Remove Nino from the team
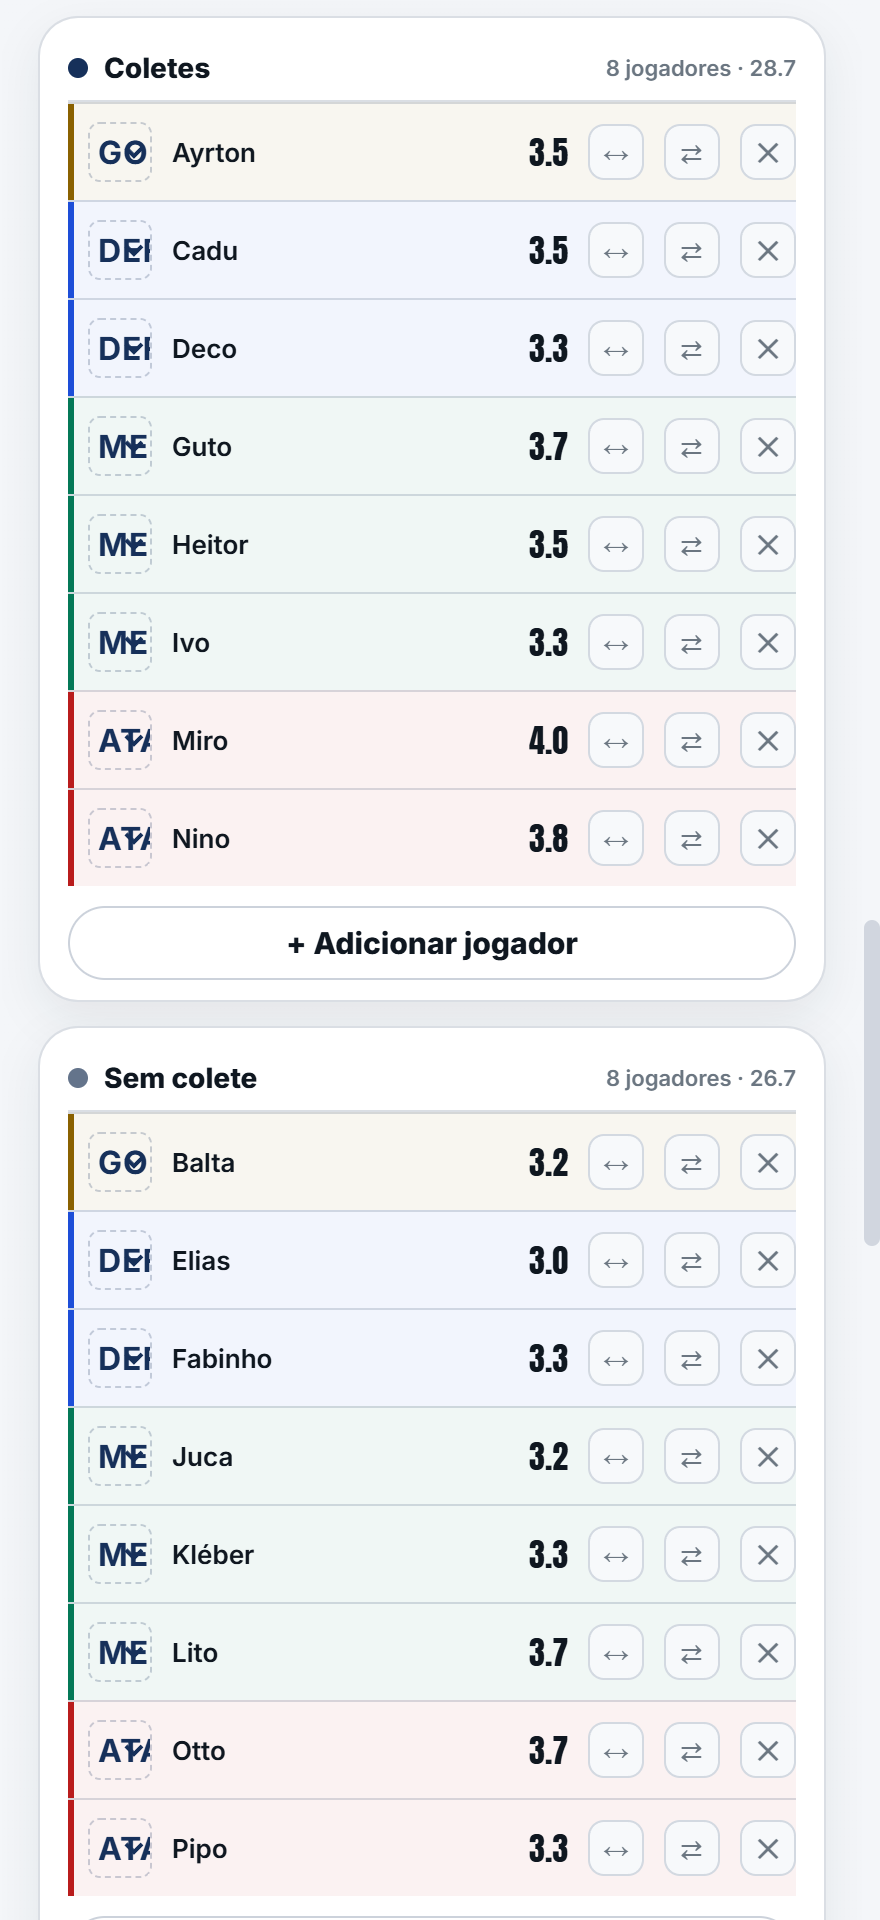Viewport: 880px width, 1920px height. (768, 839)
